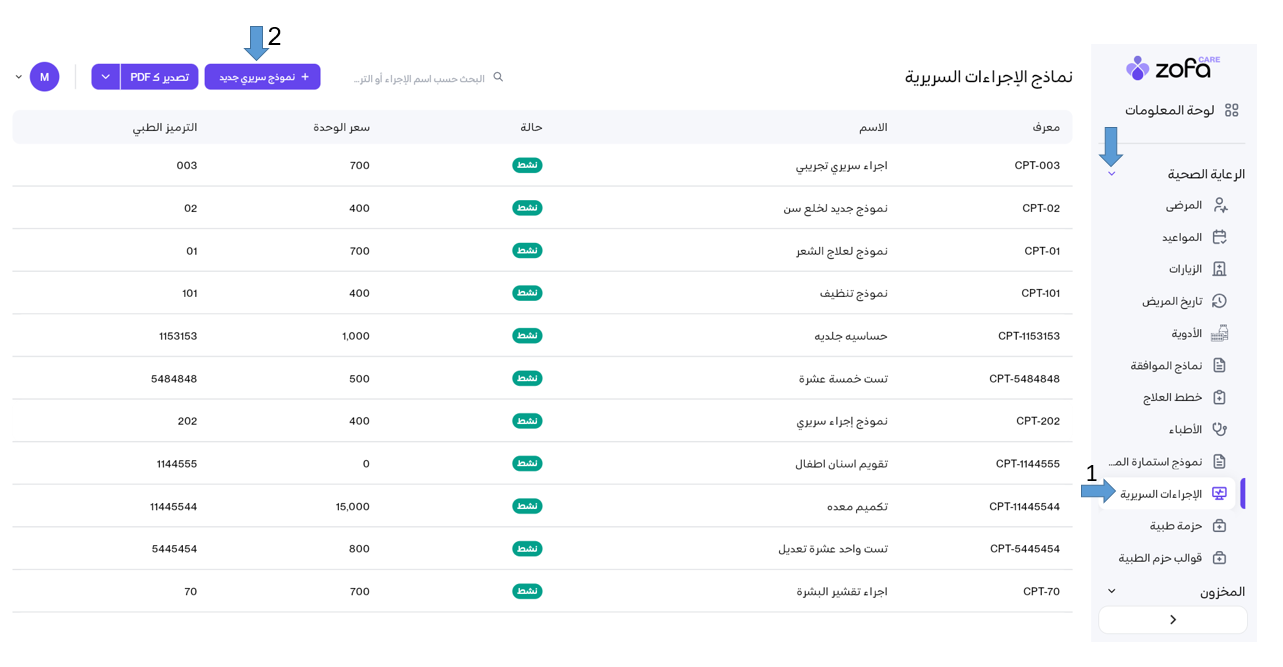The width and height of the screenshot is (1283, 667).
Task: Open the user avatar M menu
Action: (x=44, y=77)
